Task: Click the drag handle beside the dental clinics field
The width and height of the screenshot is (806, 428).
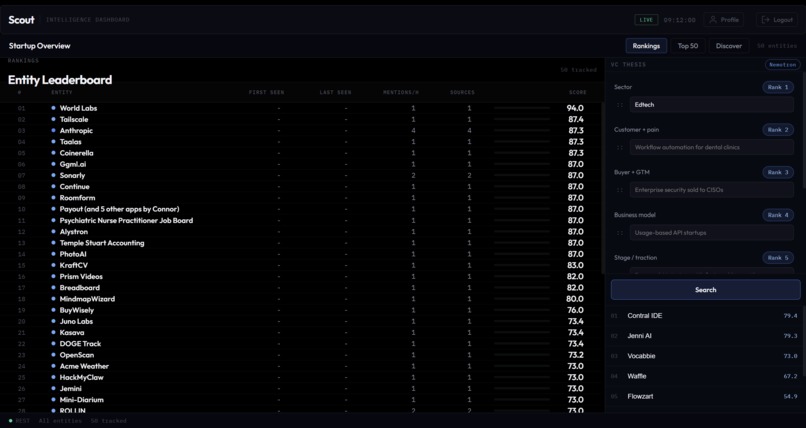Action: pyautogui.click(x=620, y=147)
